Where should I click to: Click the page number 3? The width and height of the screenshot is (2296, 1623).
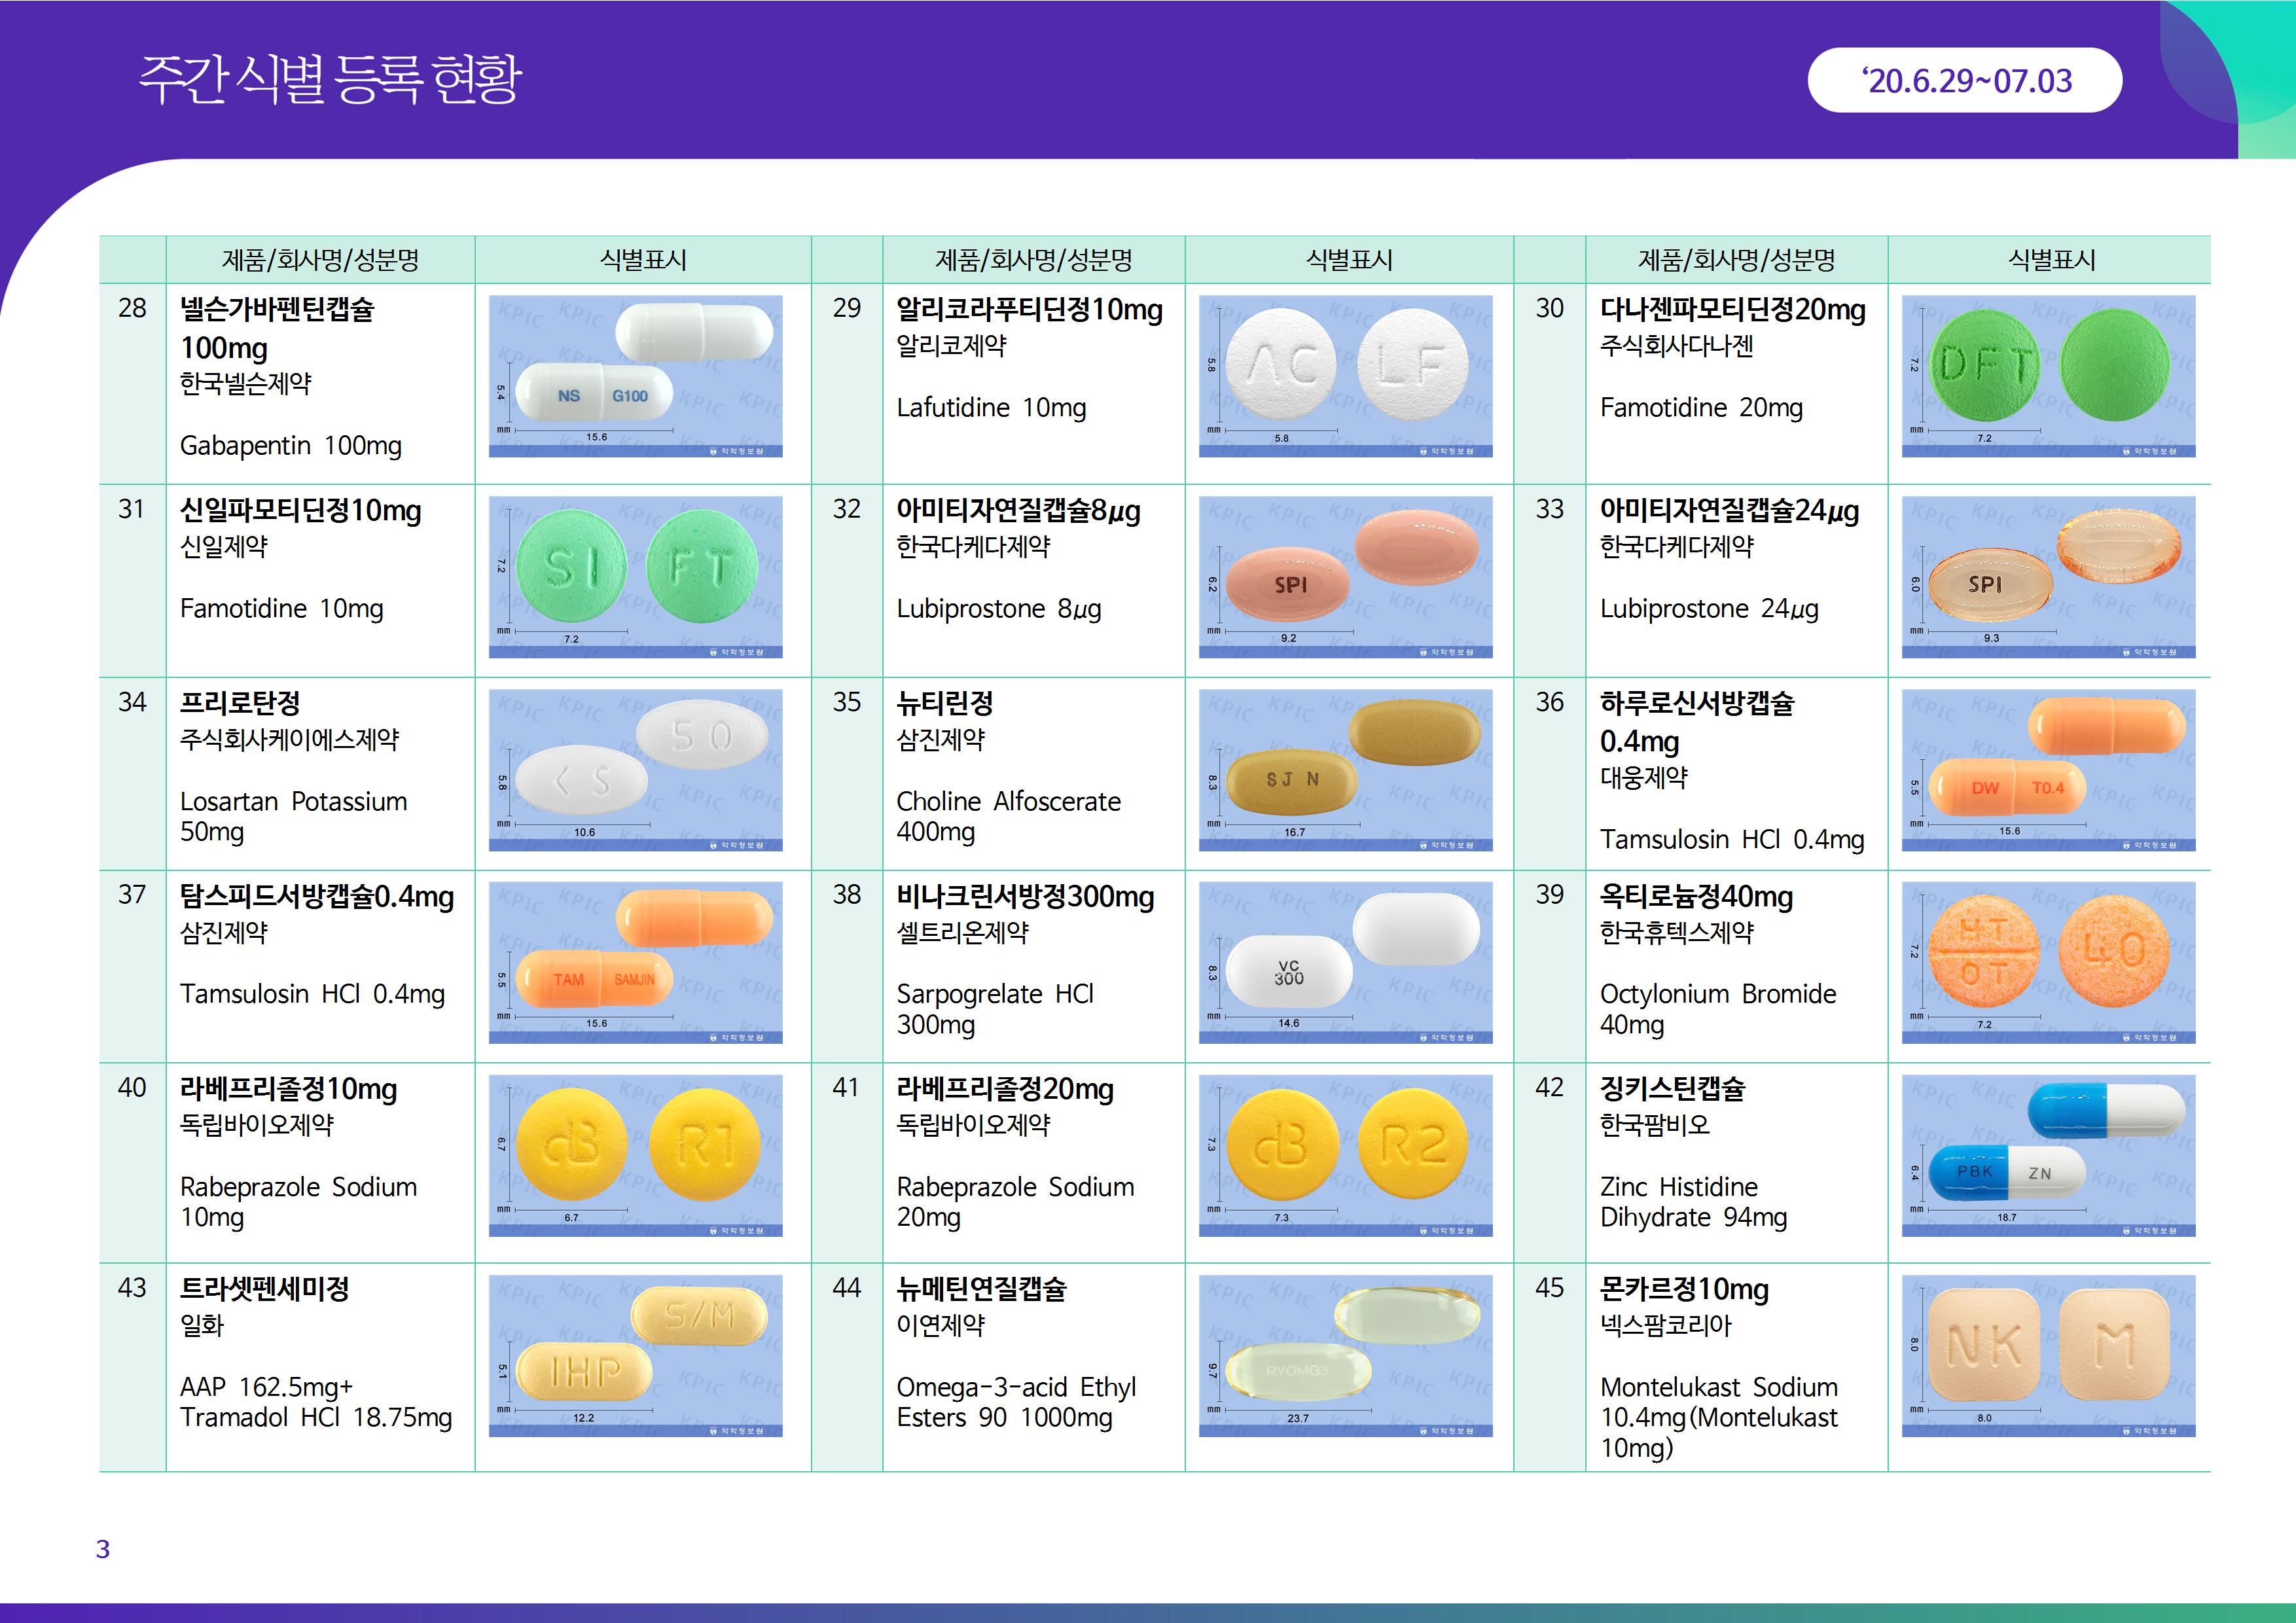tap(103, 1549)
